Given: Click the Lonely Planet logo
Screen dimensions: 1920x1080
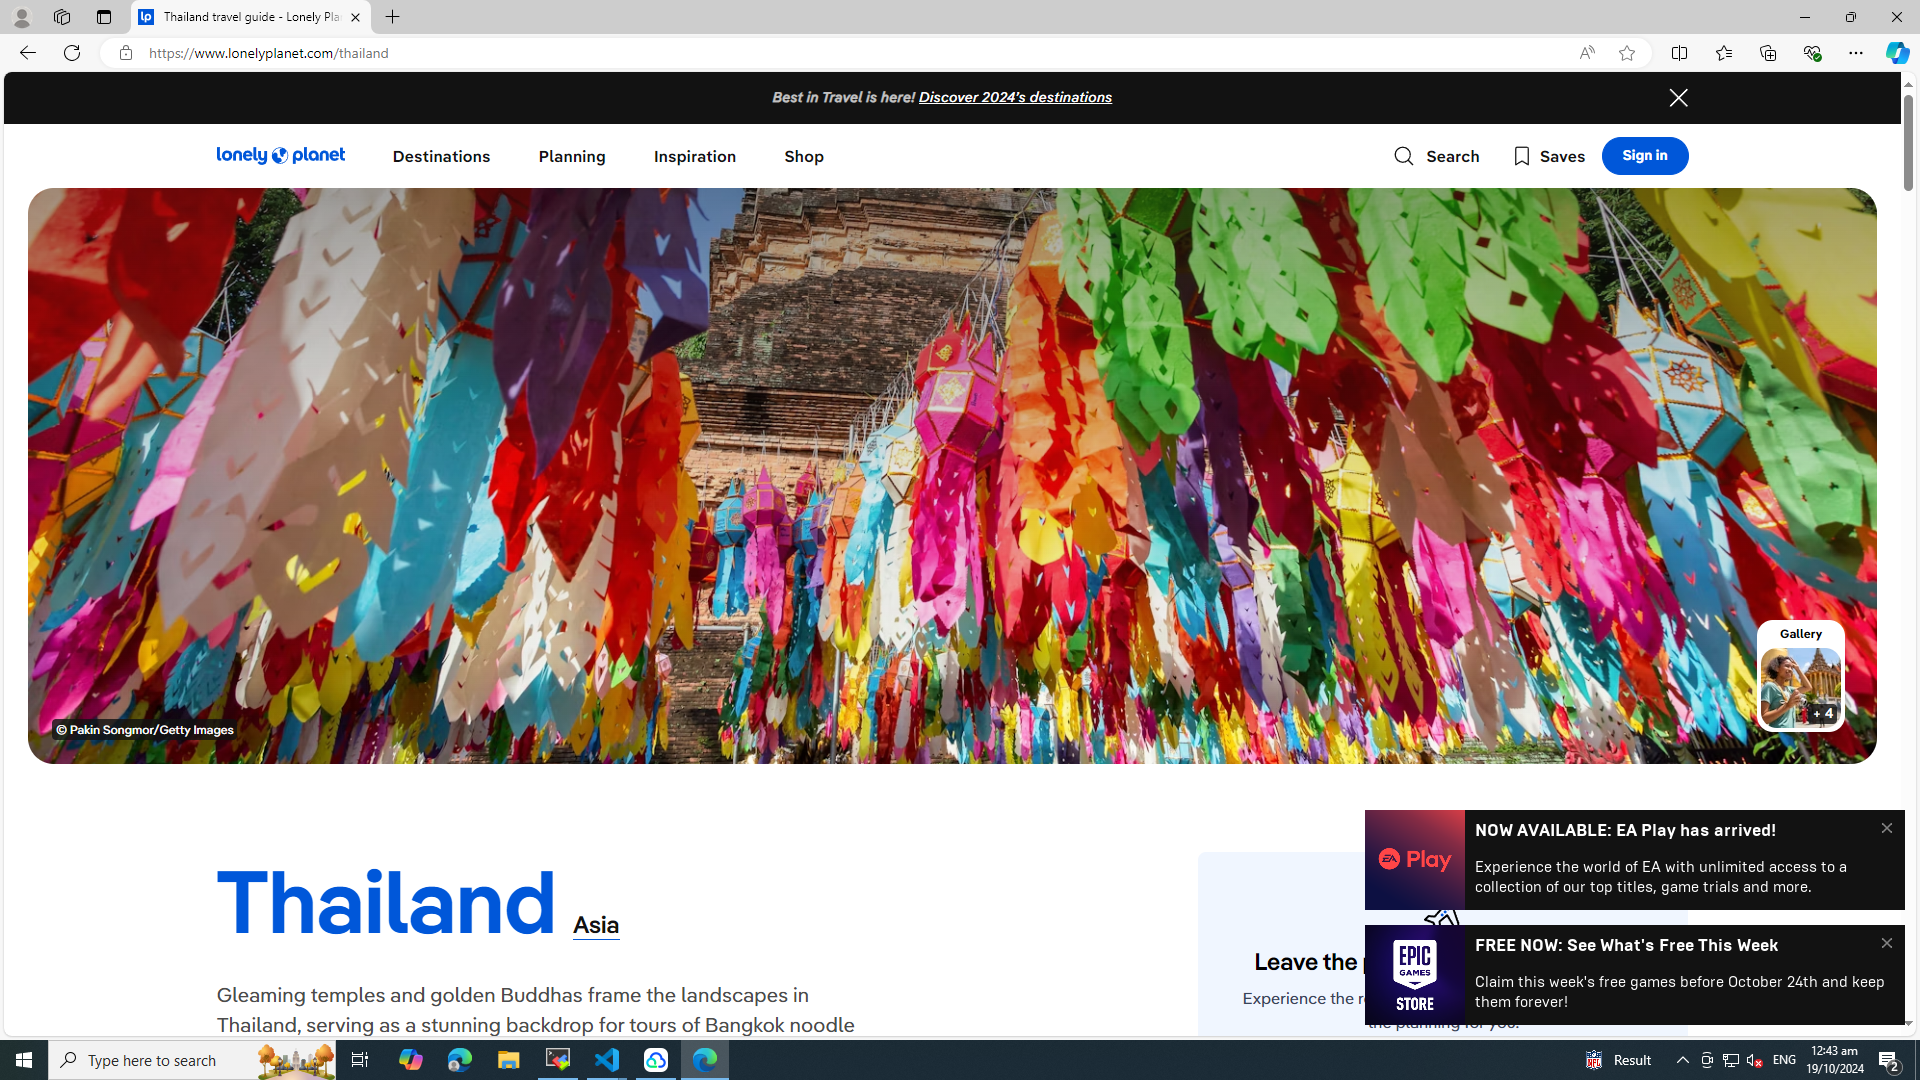Looking at the screenshot, I should click(281, 156).
